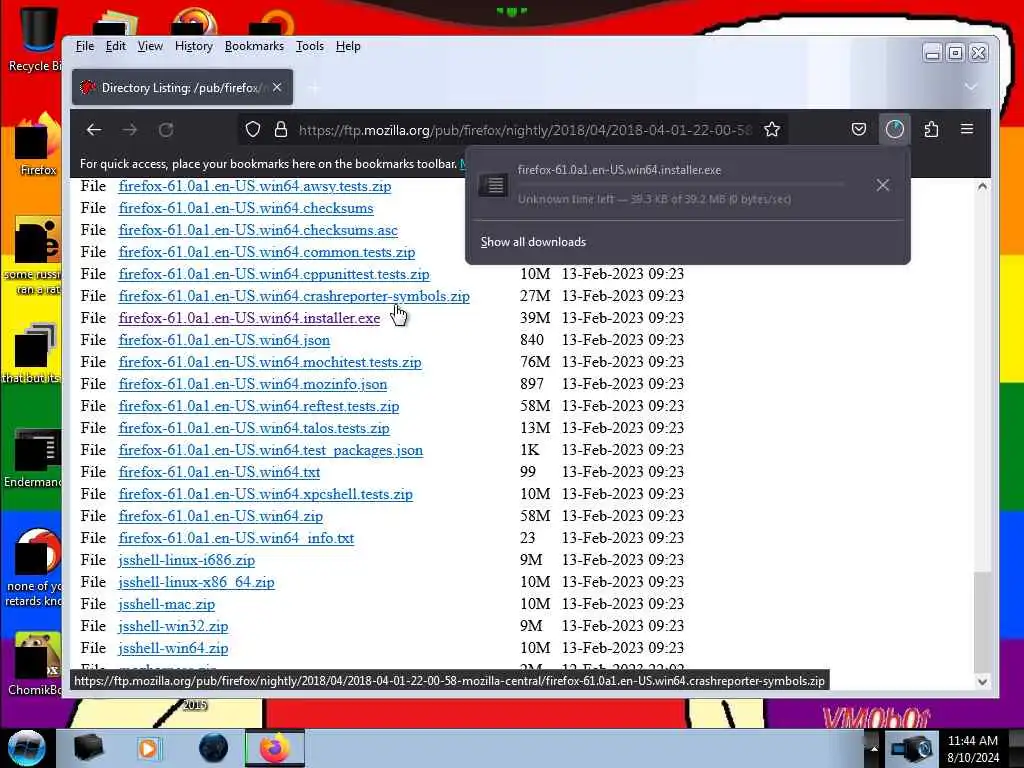Click the camera icon in system tray
Screen dimensions: 1024x768
912,748
